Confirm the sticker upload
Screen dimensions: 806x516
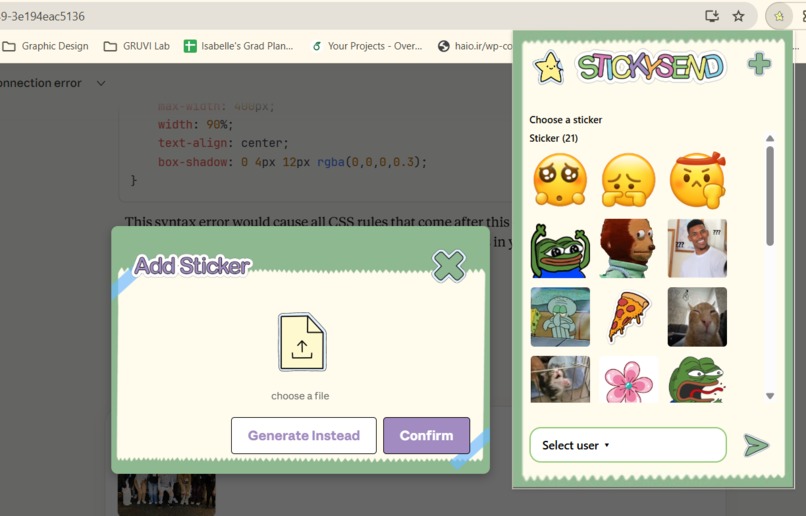(427, 435)
